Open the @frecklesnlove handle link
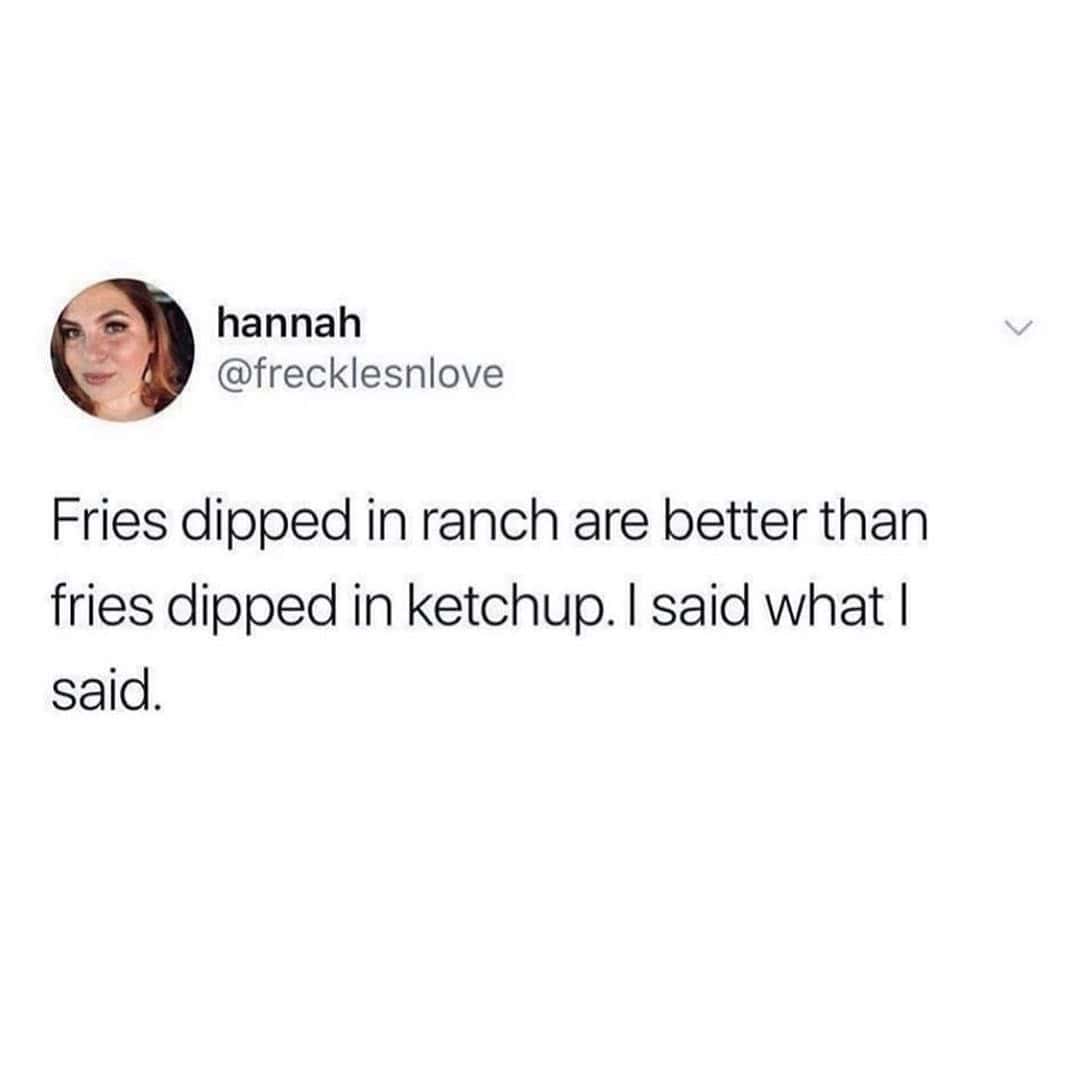 pyautogui.click(x=360, y=374)
